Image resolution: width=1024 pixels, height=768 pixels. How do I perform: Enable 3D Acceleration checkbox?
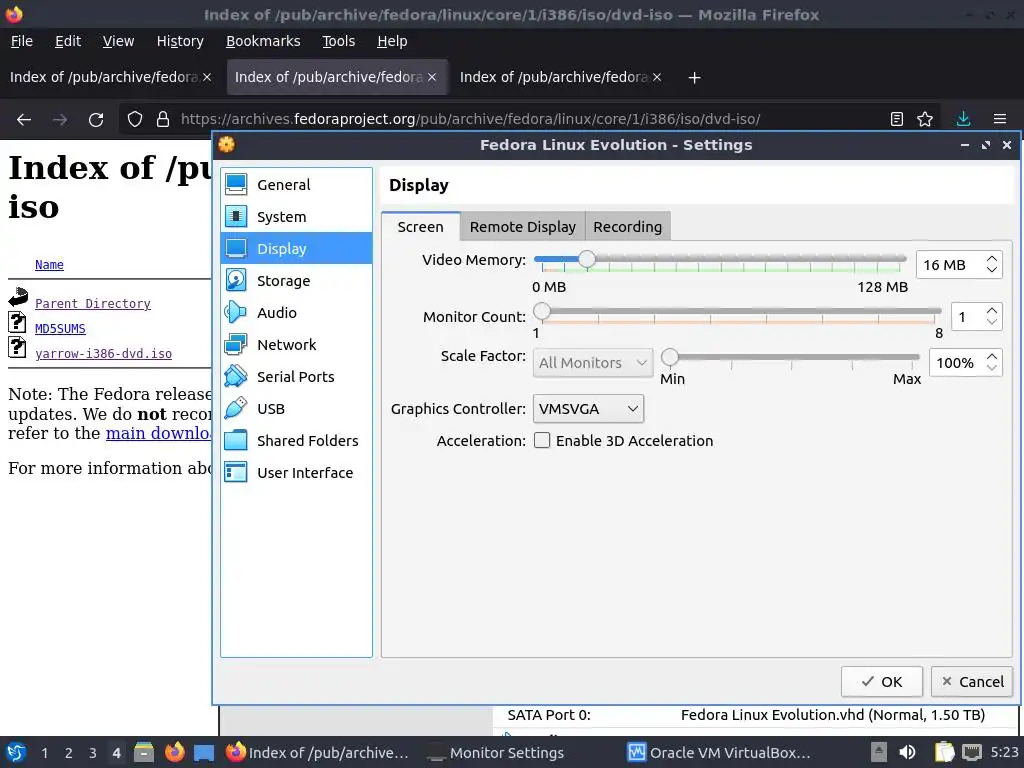click(542, 440)
